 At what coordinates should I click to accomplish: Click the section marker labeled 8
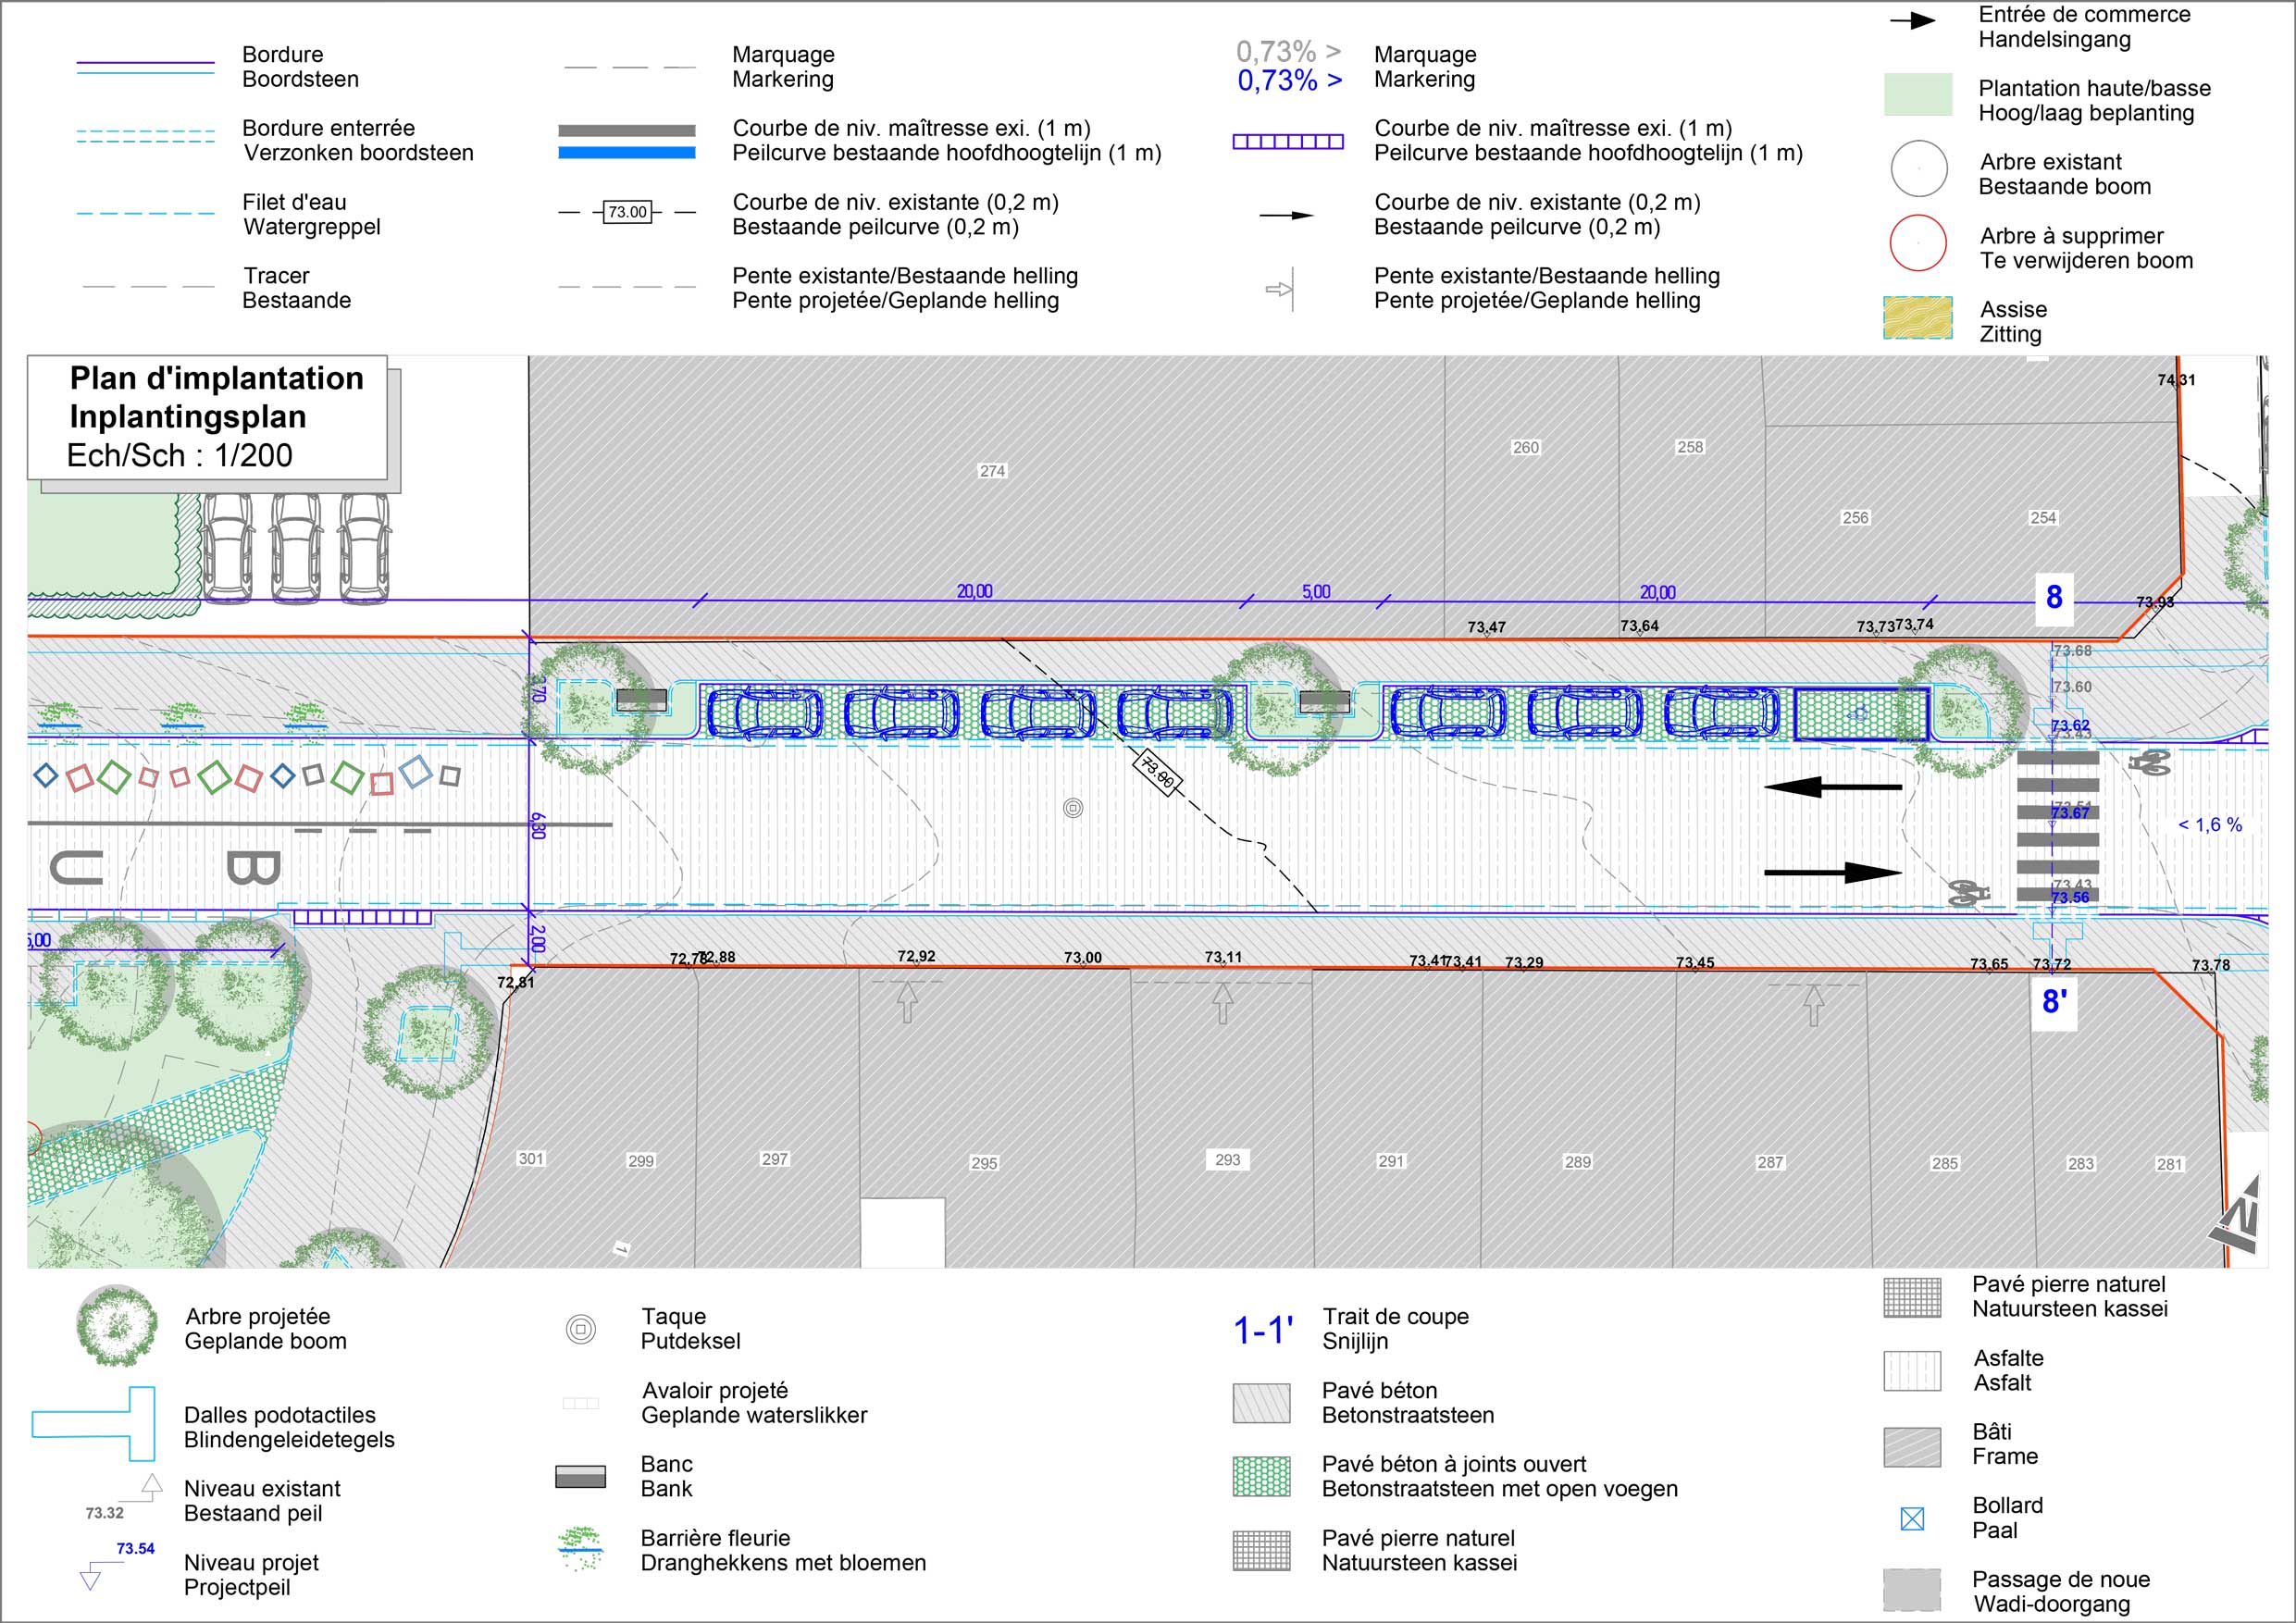(x=2054, y=598)
